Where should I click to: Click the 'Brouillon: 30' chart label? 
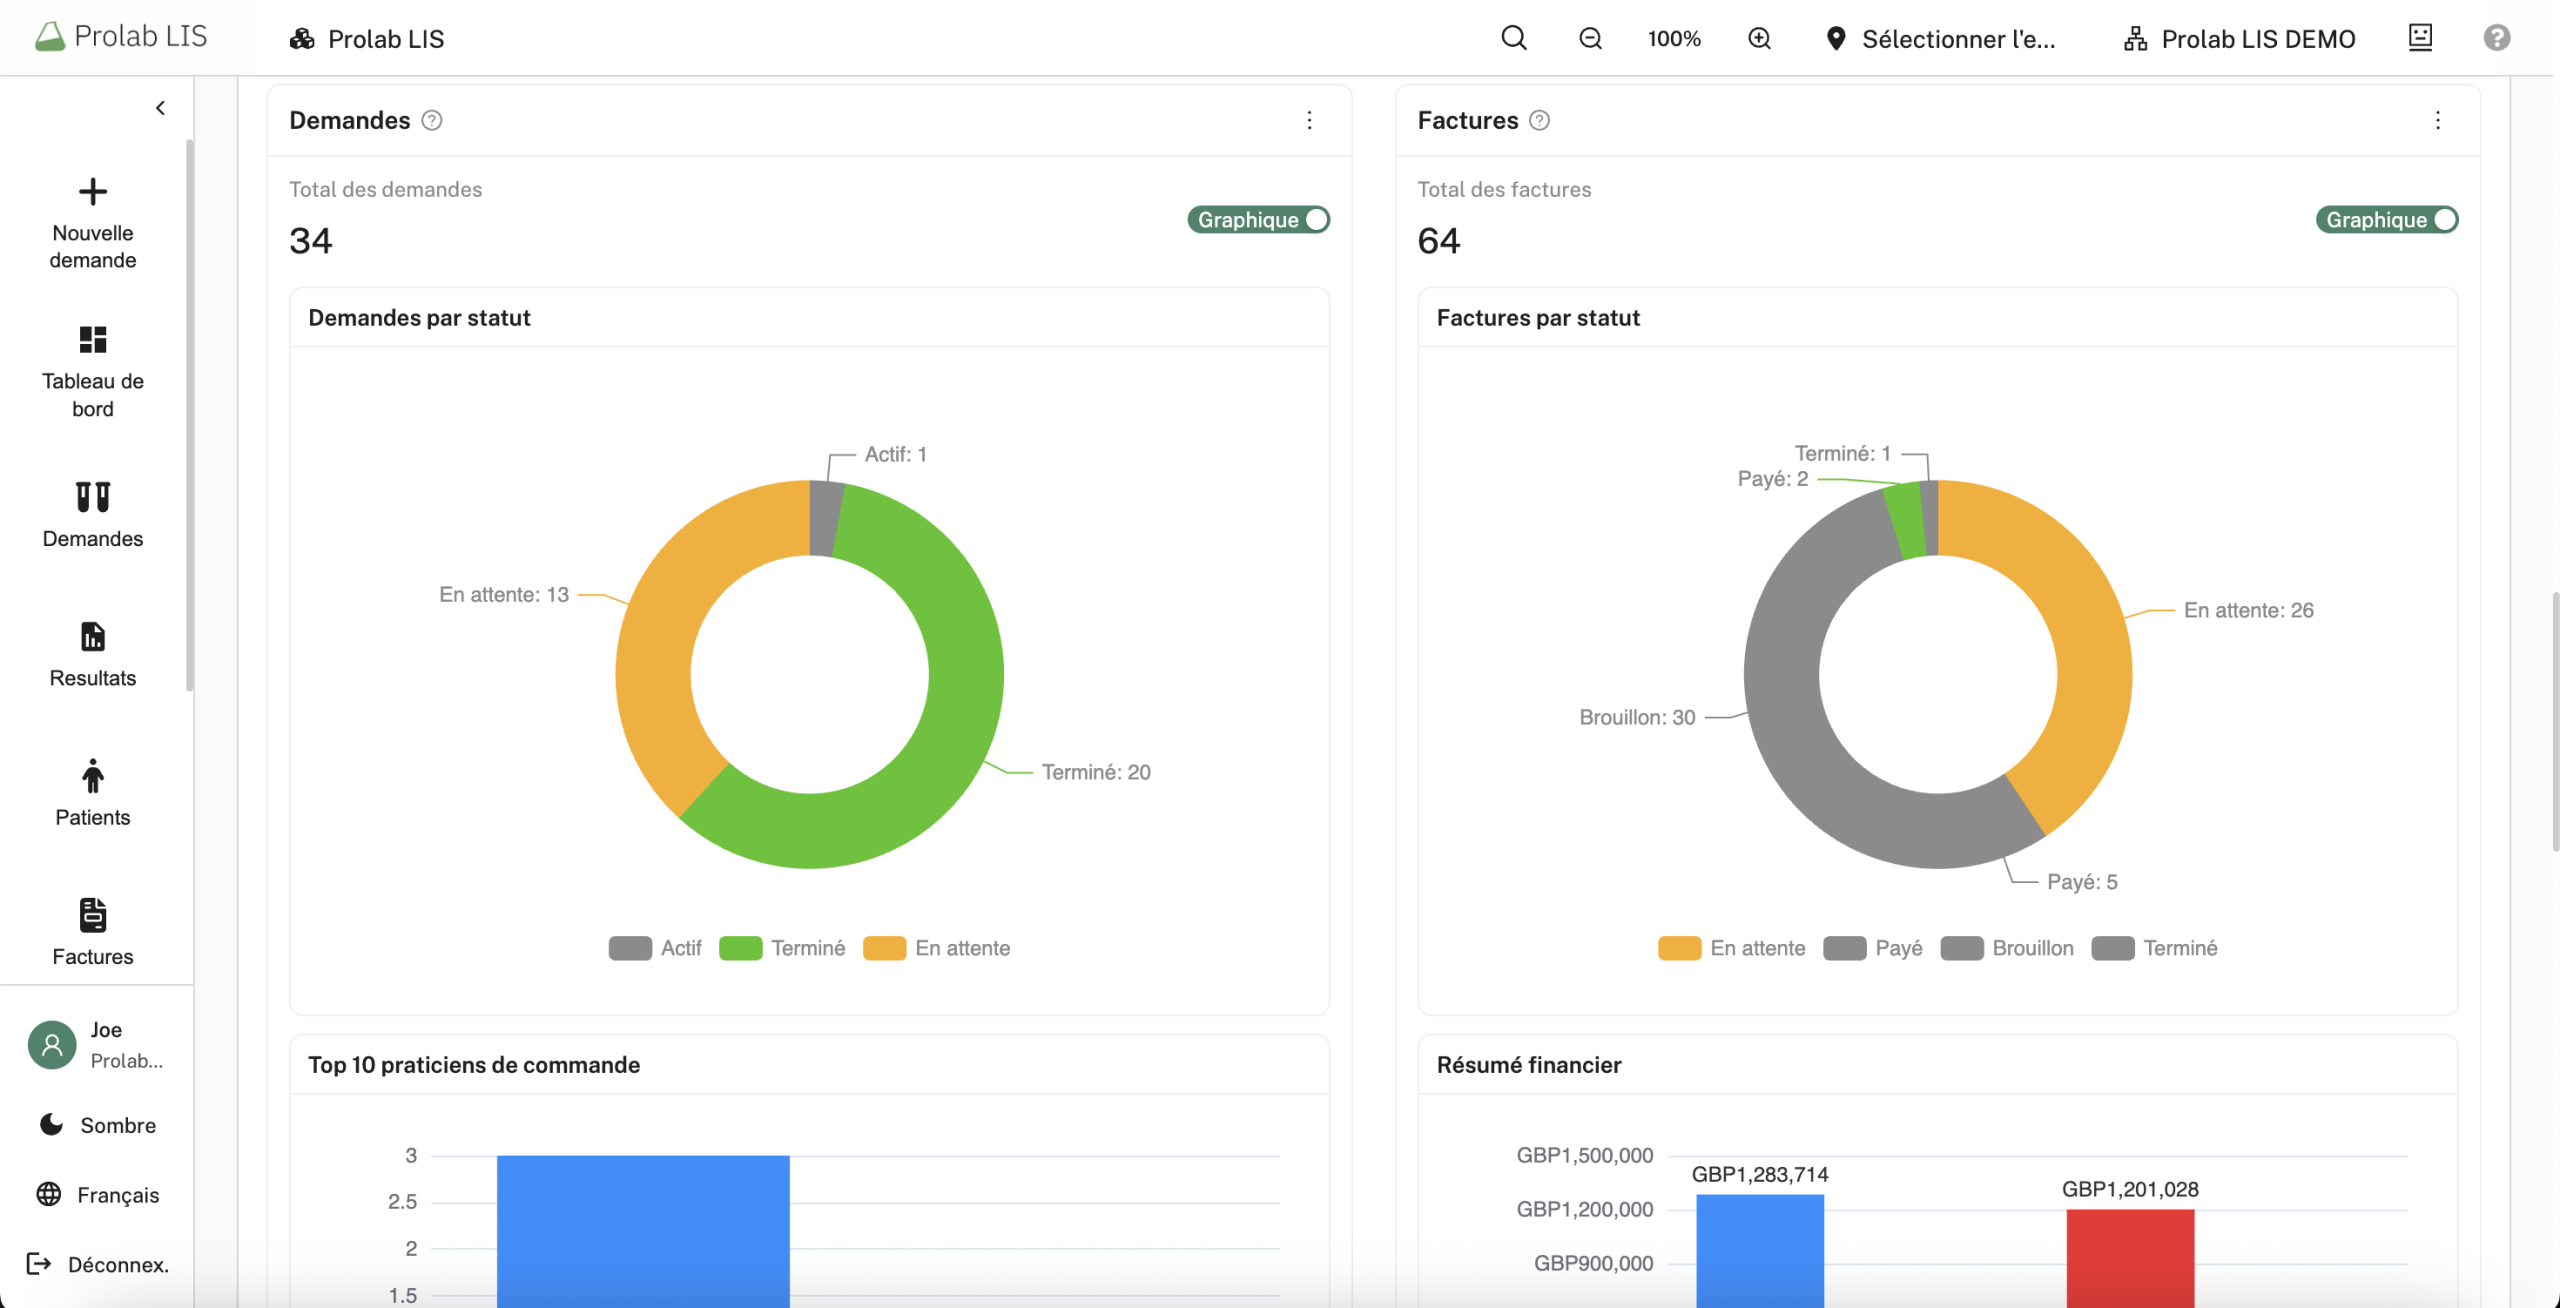pos(1637,717)
